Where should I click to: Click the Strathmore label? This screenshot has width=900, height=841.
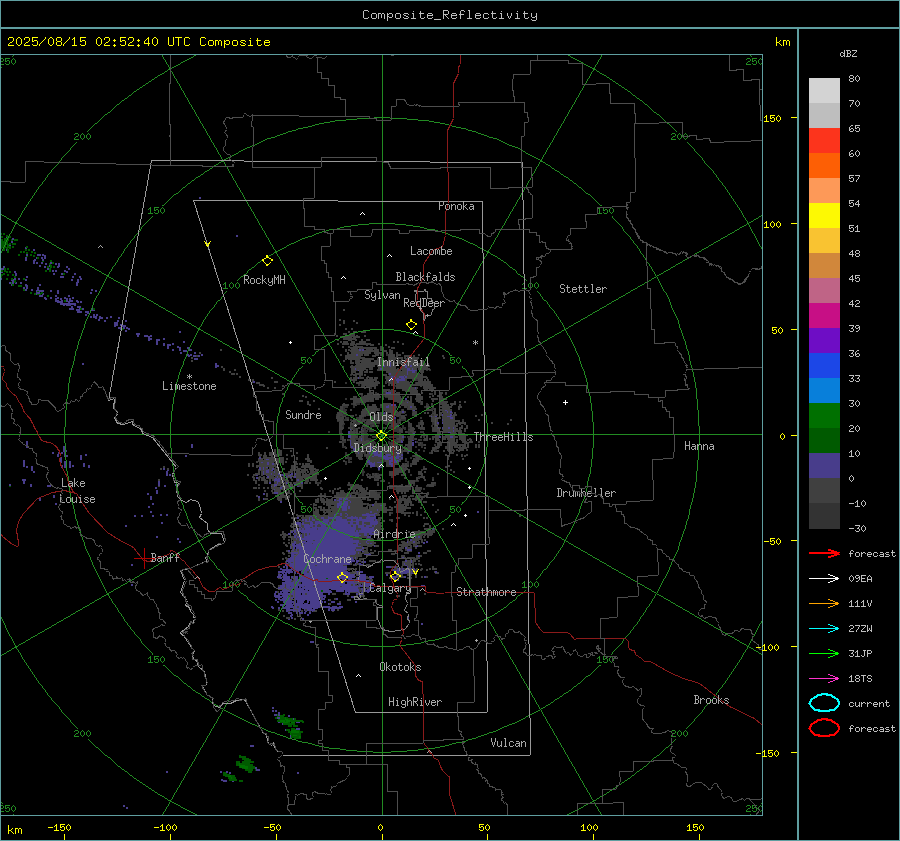(x=486, y=592)
